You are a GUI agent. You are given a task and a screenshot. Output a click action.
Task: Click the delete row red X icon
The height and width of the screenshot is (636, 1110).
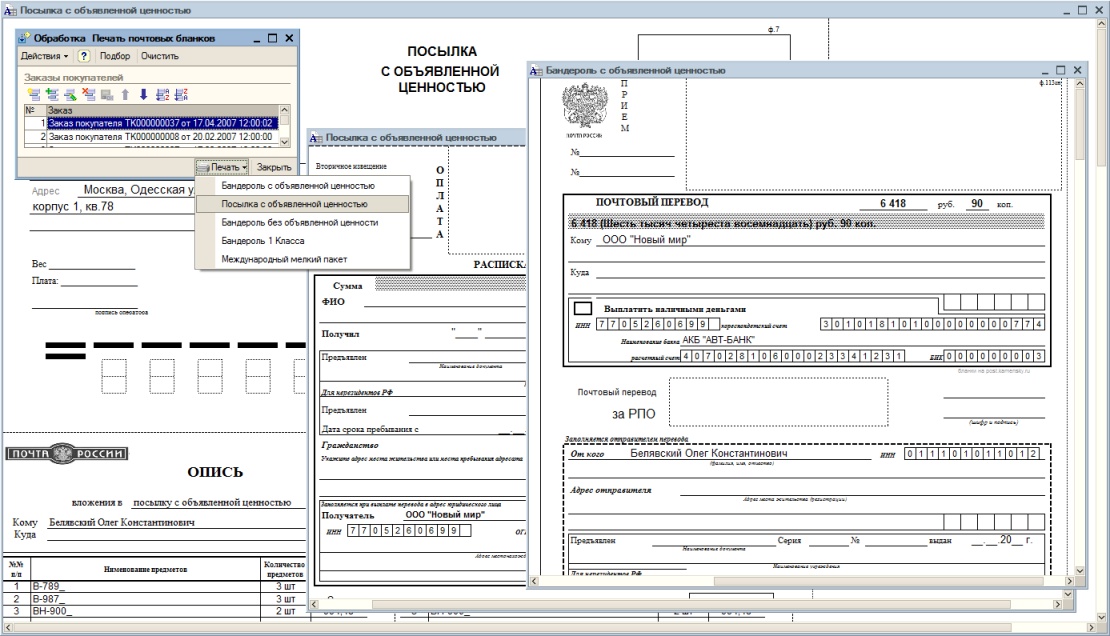88,94
